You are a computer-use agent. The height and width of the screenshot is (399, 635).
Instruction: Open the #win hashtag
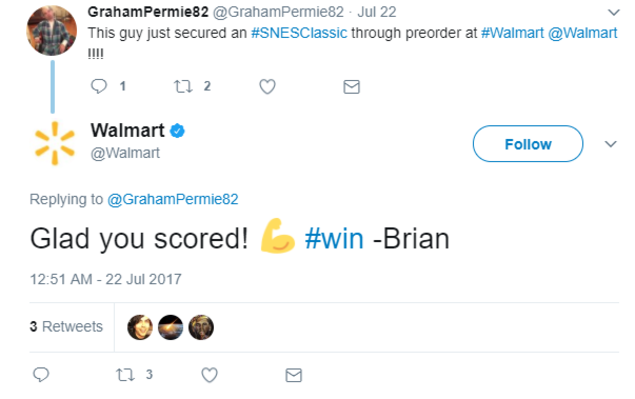point(334,239)
